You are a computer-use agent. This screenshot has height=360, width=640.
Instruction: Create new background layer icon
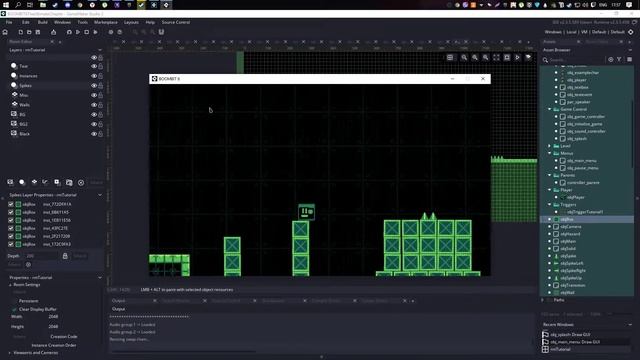pos(10,182)
